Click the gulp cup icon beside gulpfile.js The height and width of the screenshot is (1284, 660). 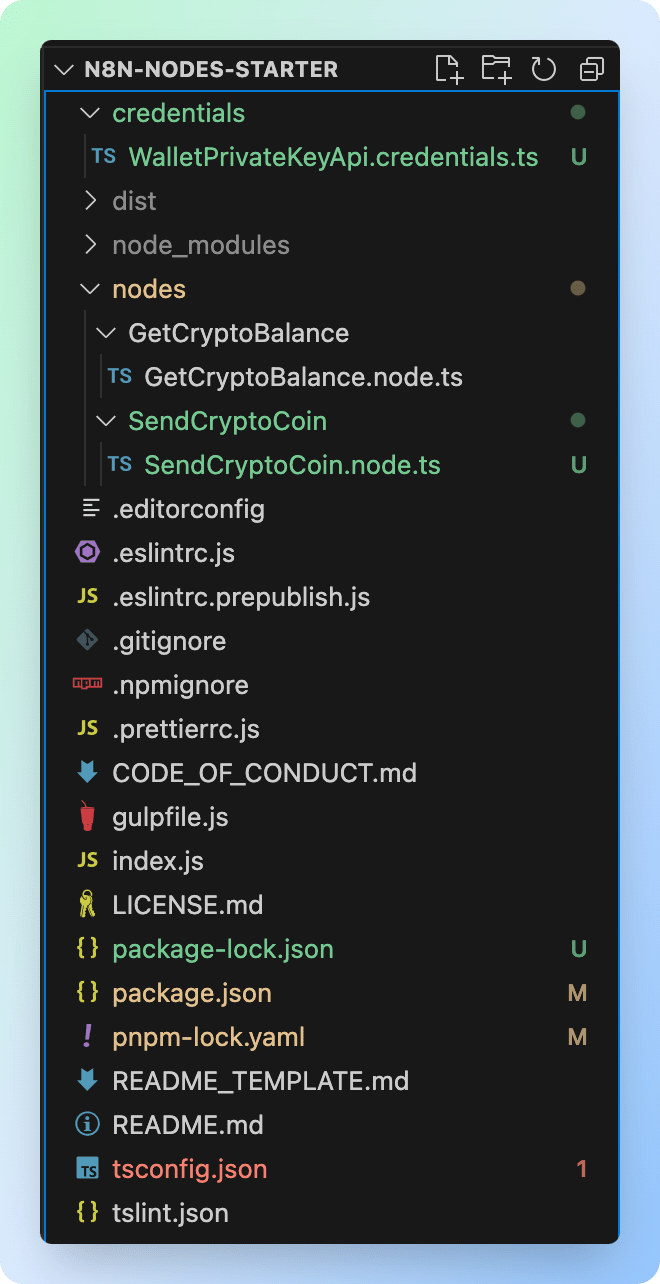(x=88, y=817)
